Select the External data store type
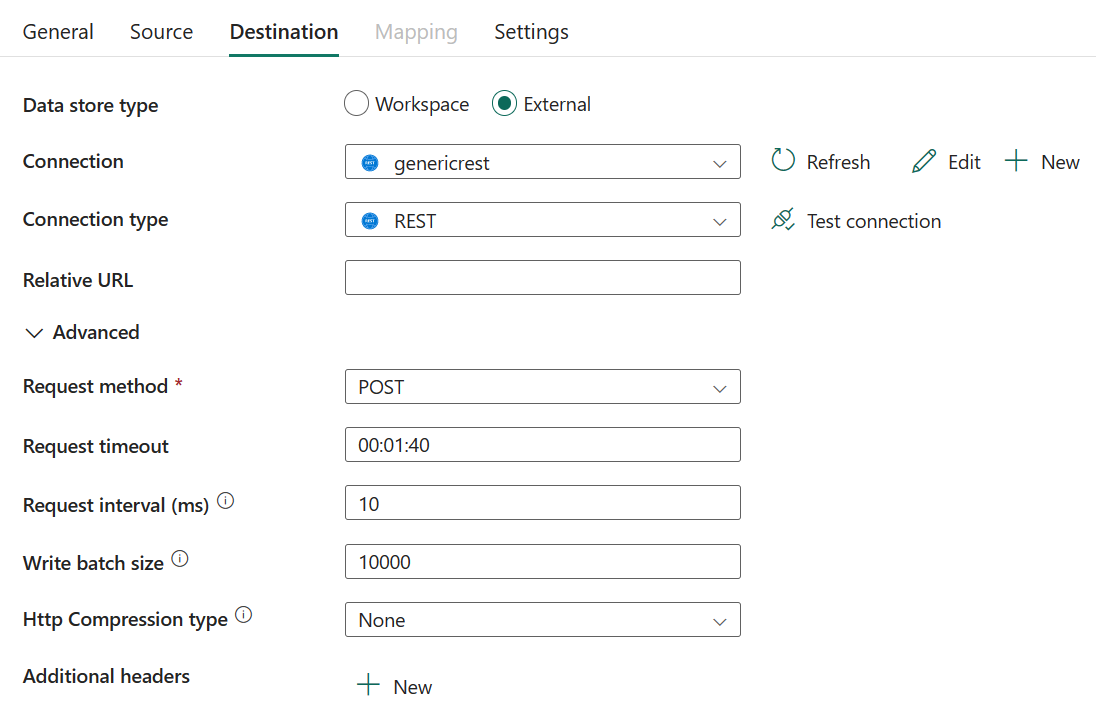The image size is (1096, 724). click(x=504, y=104)
